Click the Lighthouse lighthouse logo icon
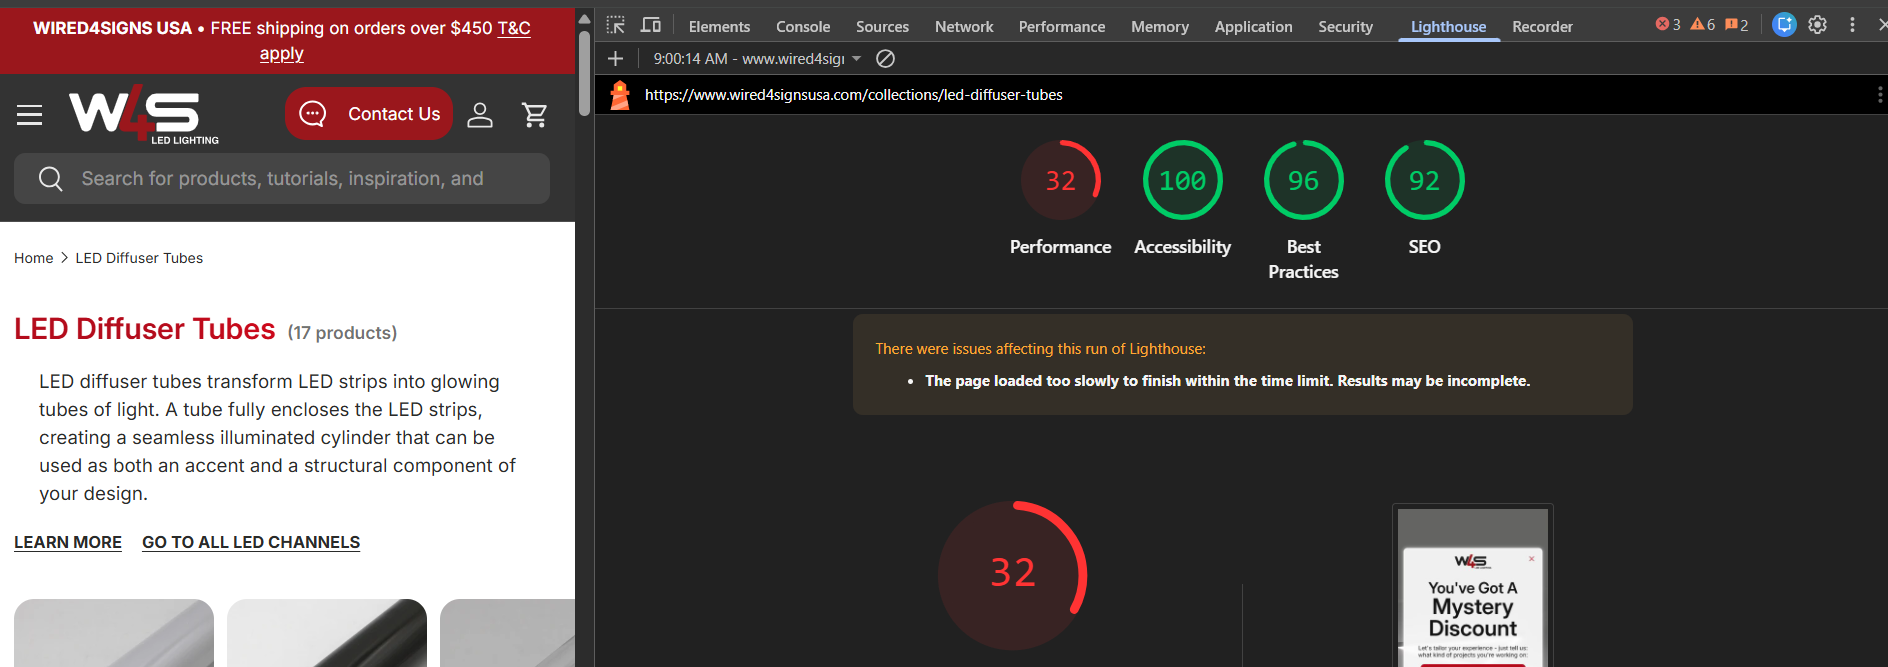This screenshot has height=667, width=1888. point(620,95)
